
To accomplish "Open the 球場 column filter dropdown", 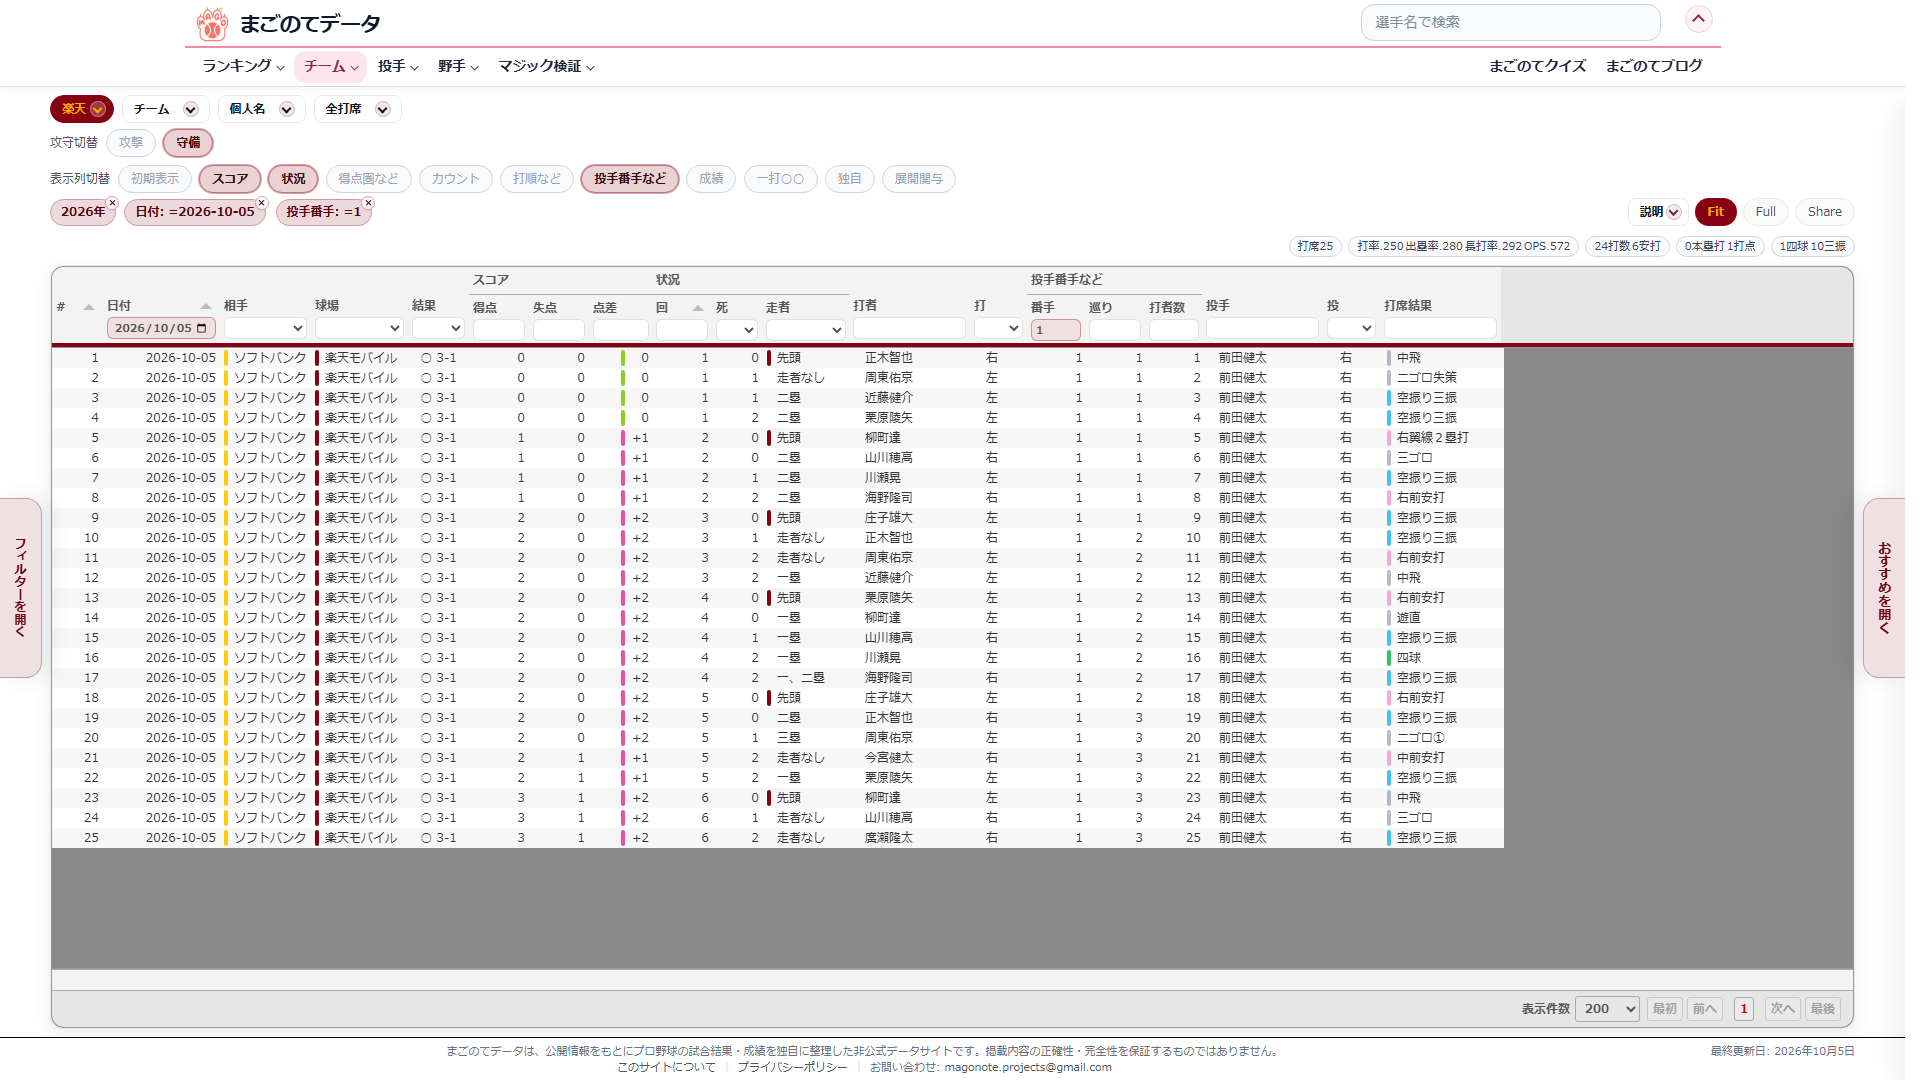I will pos(359,328).
